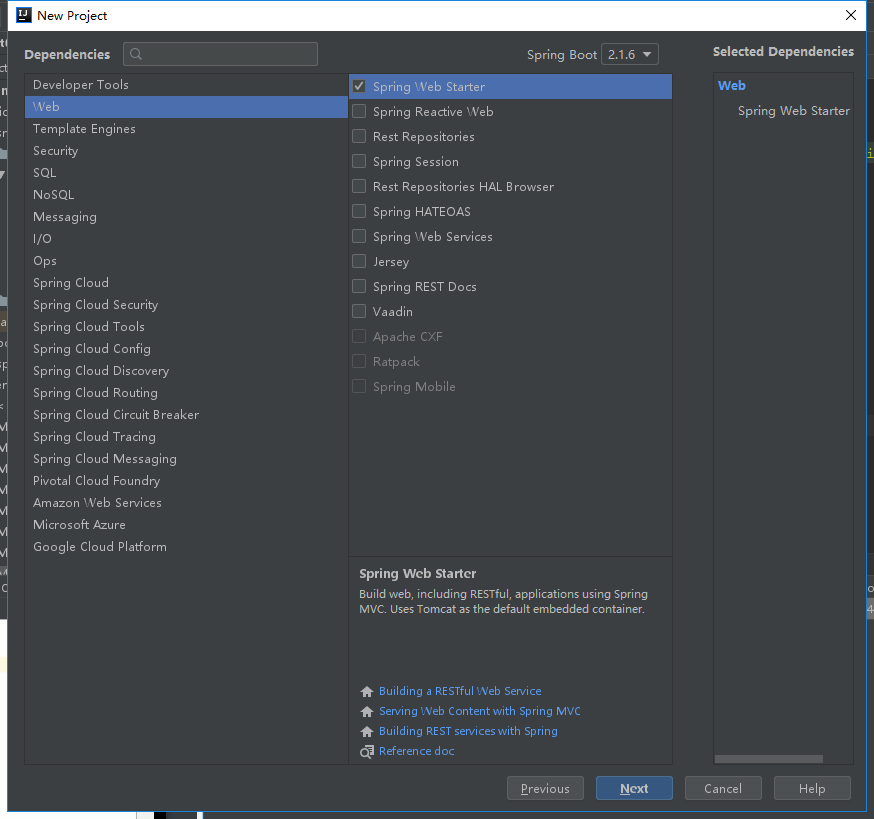Image resolution: width=874 pixels, height=819 pixels.
Task: Open the Reference doc link
Action: [x=416, y=752]
